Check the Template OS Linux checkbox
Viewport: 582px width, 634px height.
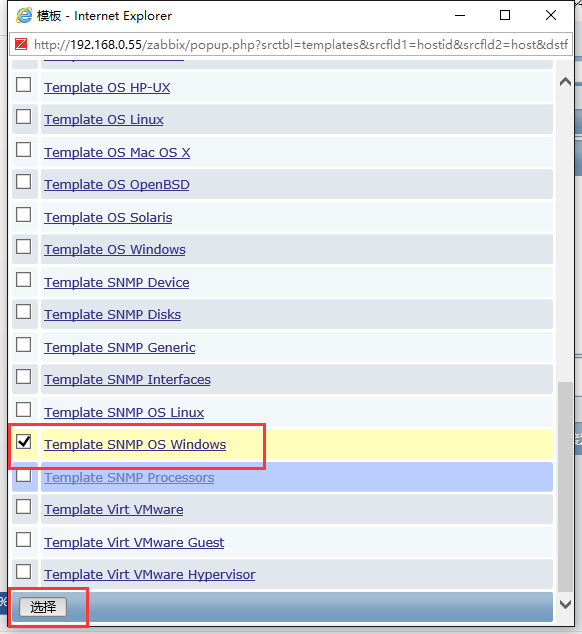click(23, 117)
